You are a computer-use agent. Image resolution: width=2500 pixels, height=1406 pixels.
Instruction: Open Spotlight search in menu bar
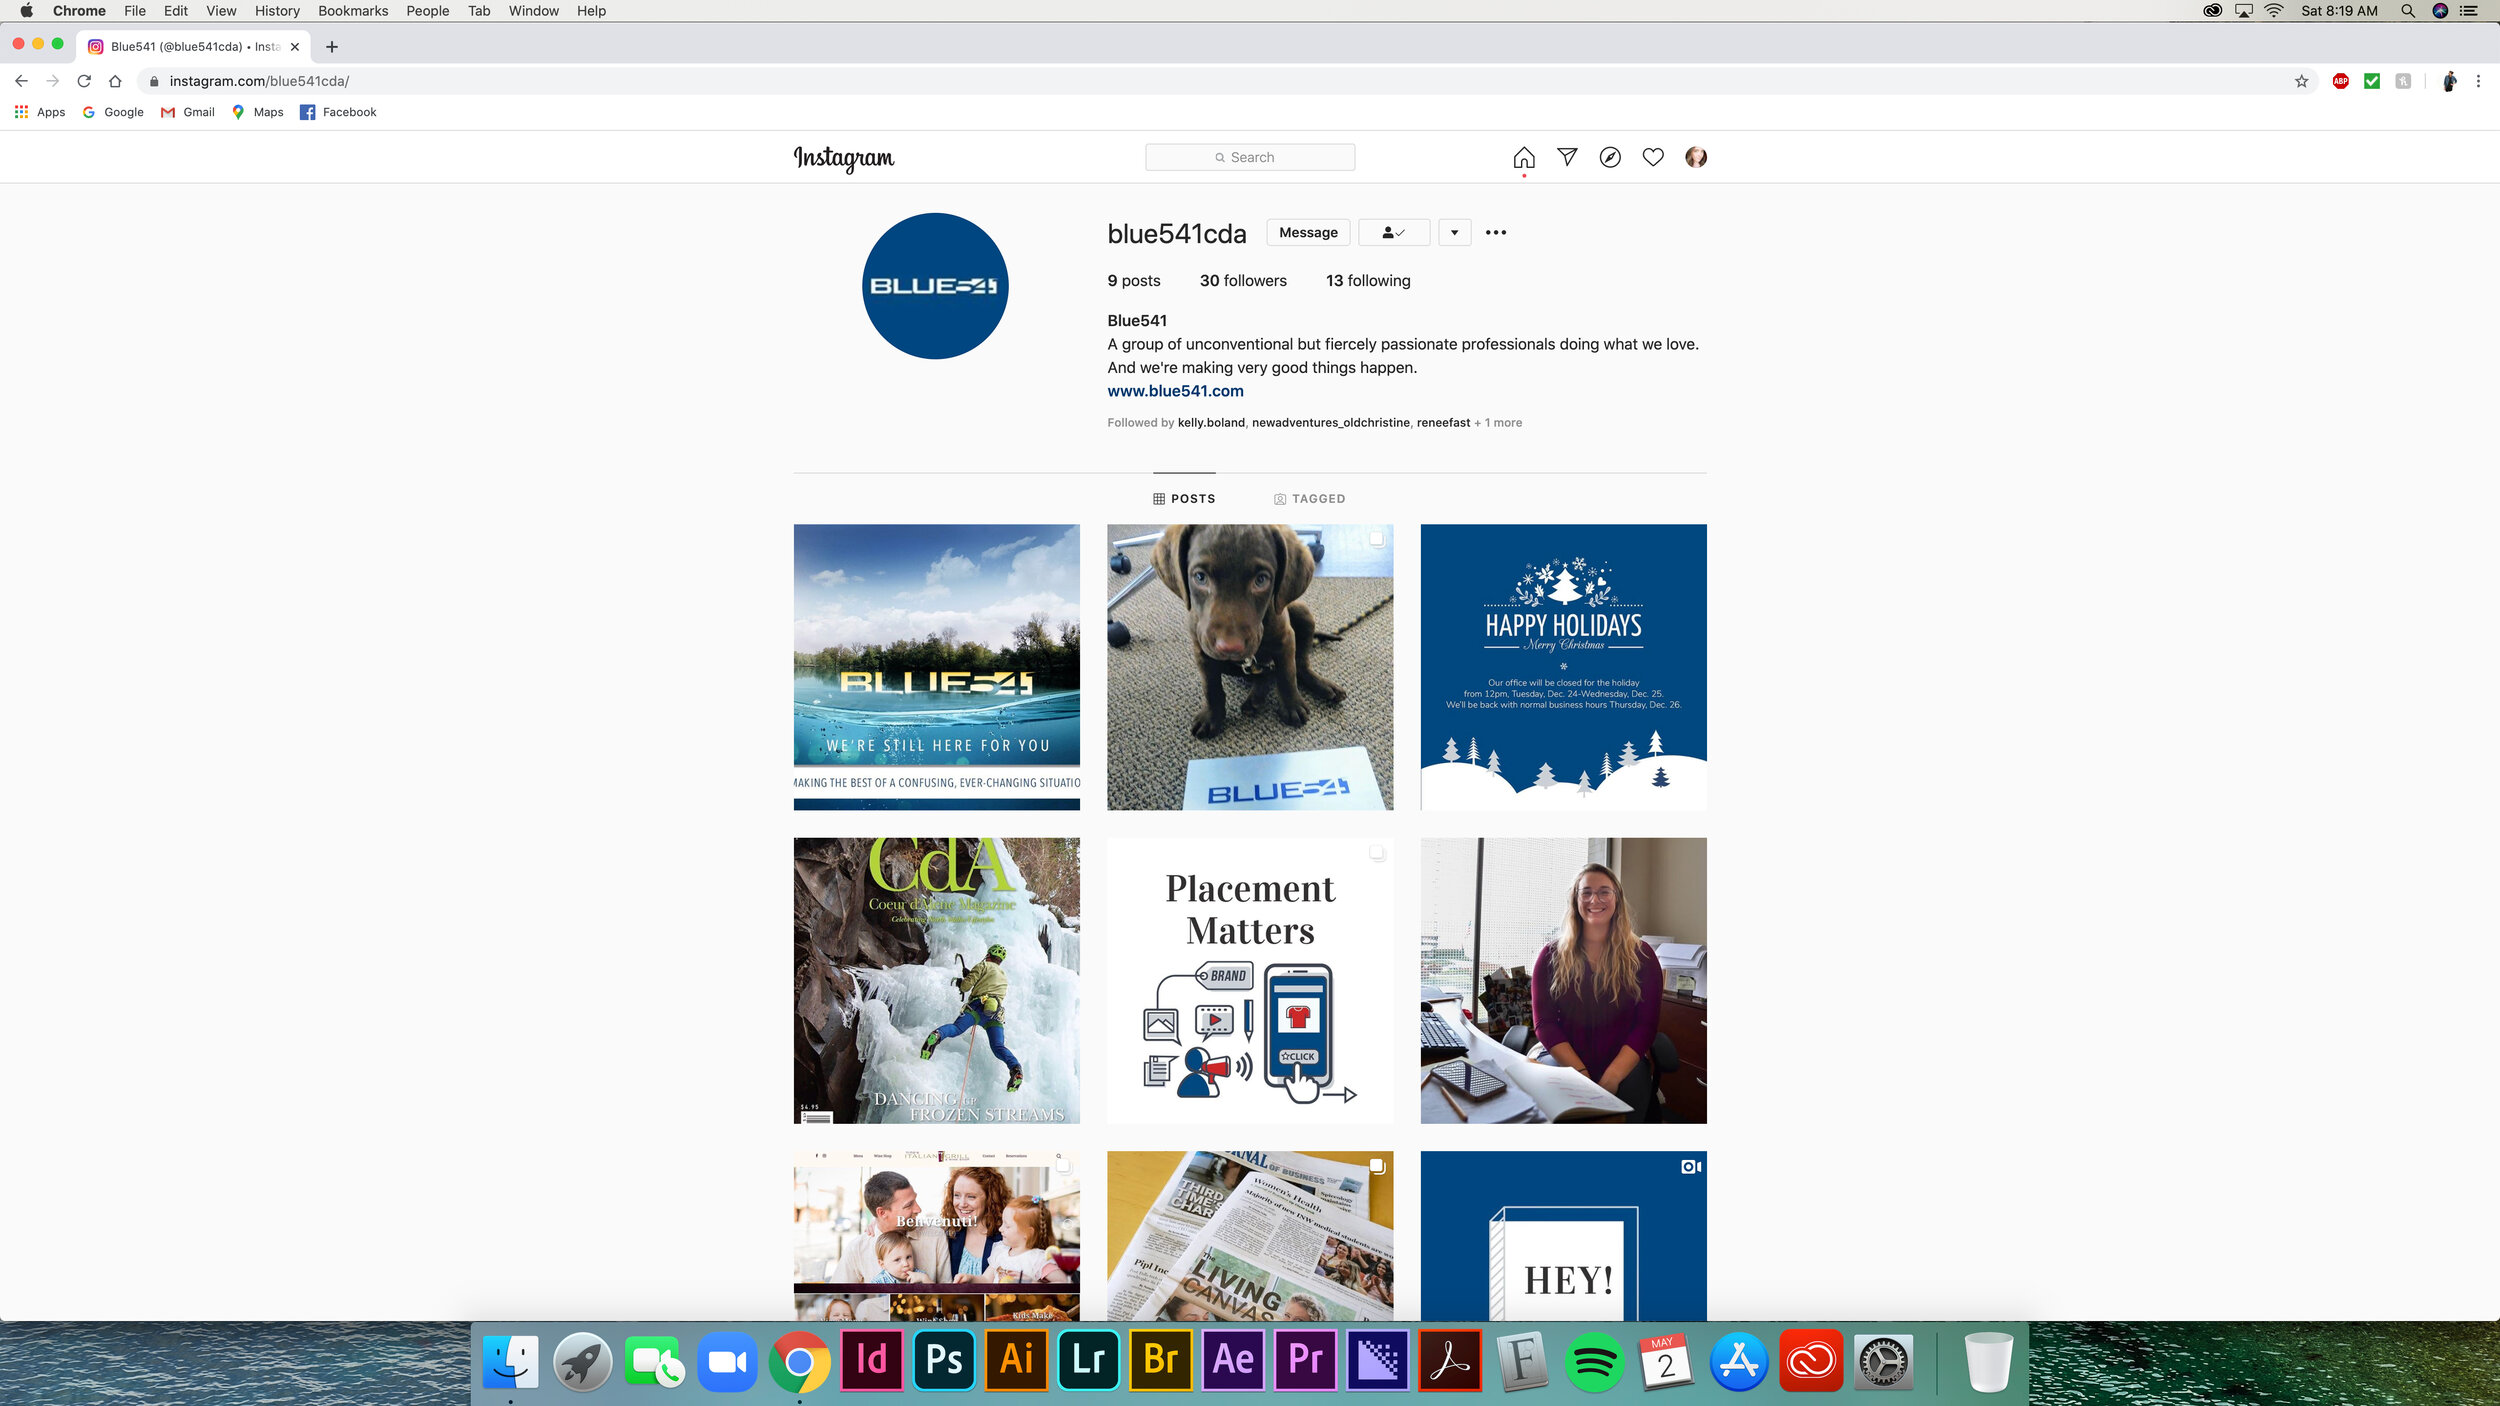coord(2408,11)
